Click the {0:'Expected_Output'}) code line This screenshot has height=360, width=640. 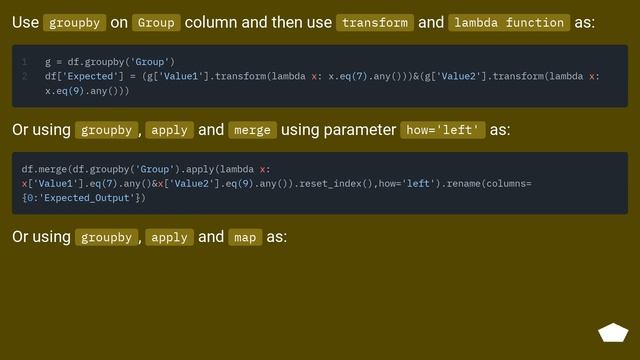tap(83, 198)
